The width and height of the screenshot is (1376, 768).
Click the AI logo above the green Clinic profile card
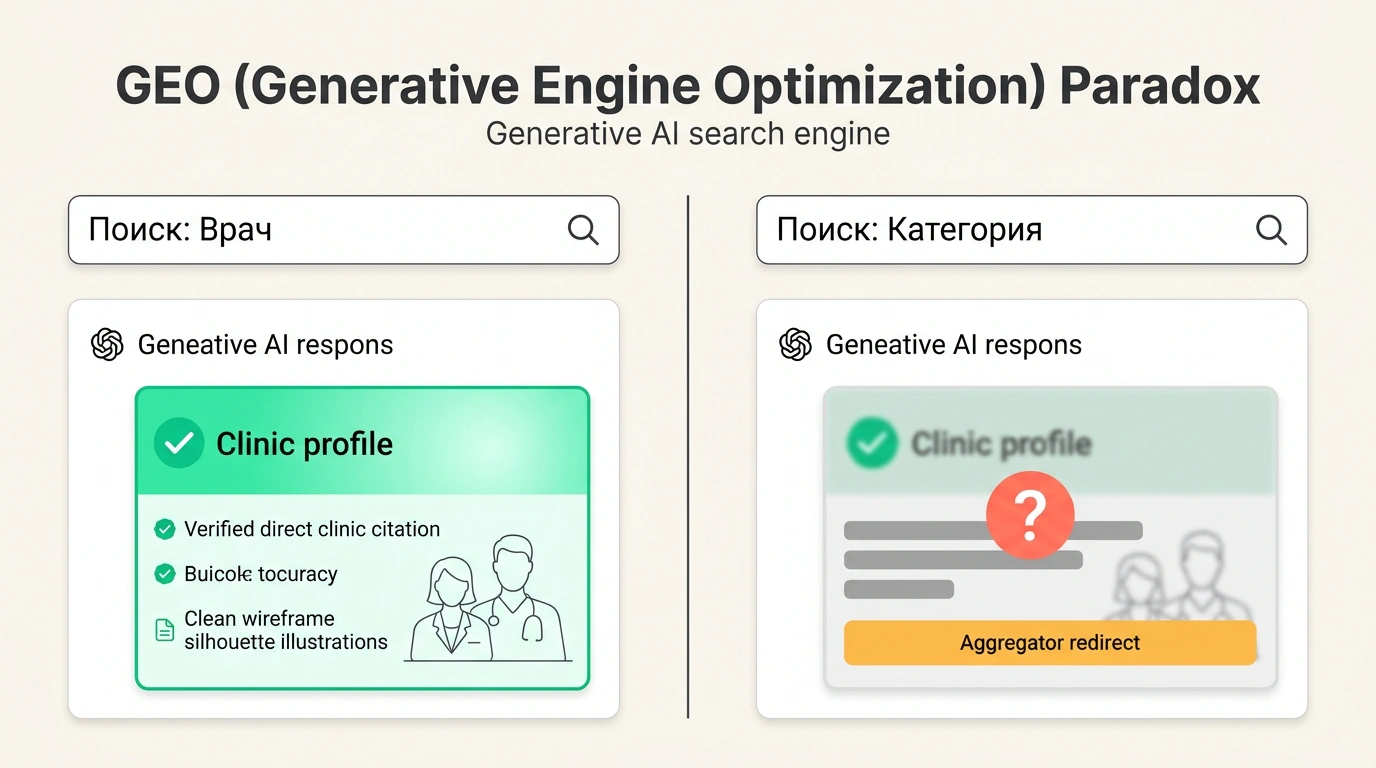[107, 345]
